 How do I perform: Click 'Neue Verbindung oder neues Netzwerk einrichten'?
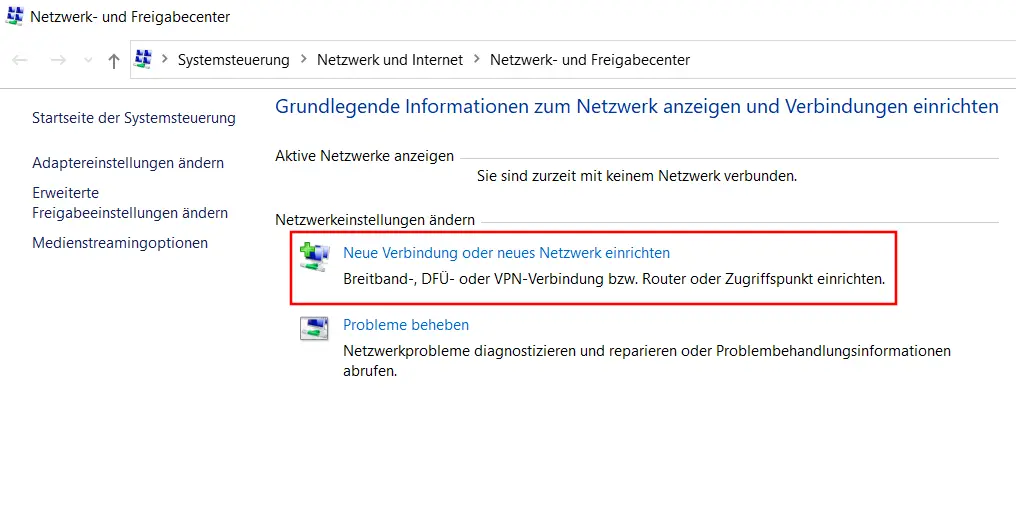pyautogui.click(x=506, y=253)
